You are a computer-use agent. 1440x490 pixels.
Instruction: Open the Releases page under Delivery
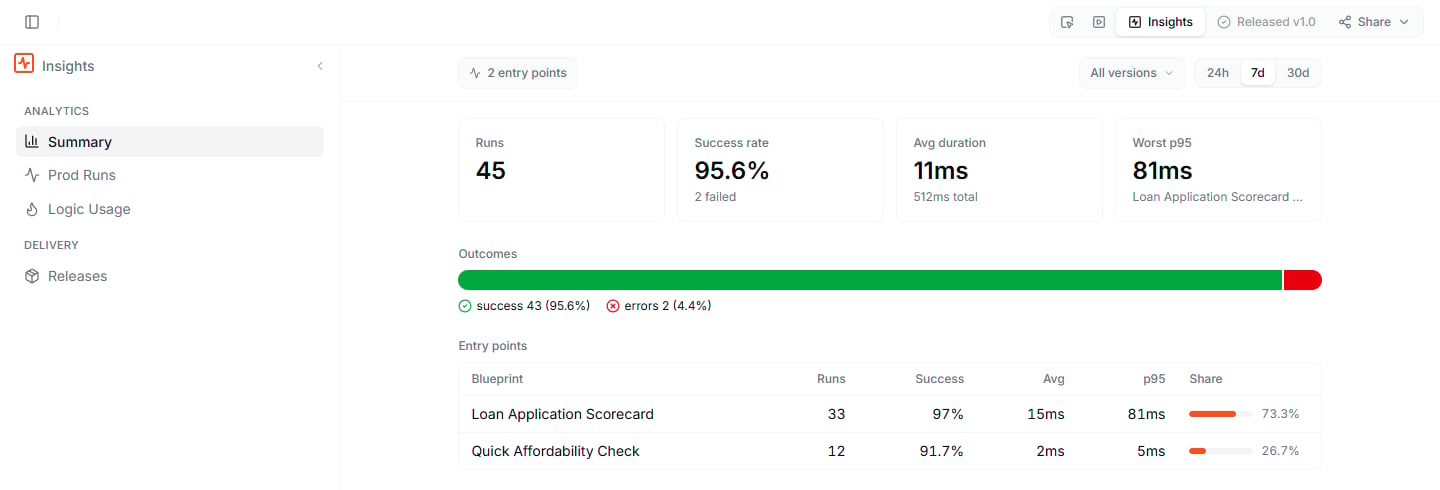coord(170,276)
